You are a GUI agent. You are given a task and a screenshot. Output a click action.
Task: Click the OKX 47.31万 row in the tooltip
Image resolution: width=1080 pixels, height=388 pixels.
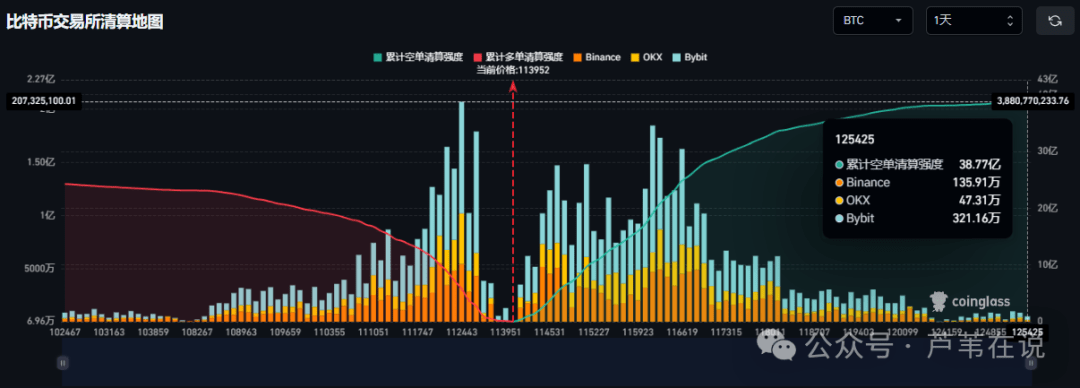click(917, 201)
